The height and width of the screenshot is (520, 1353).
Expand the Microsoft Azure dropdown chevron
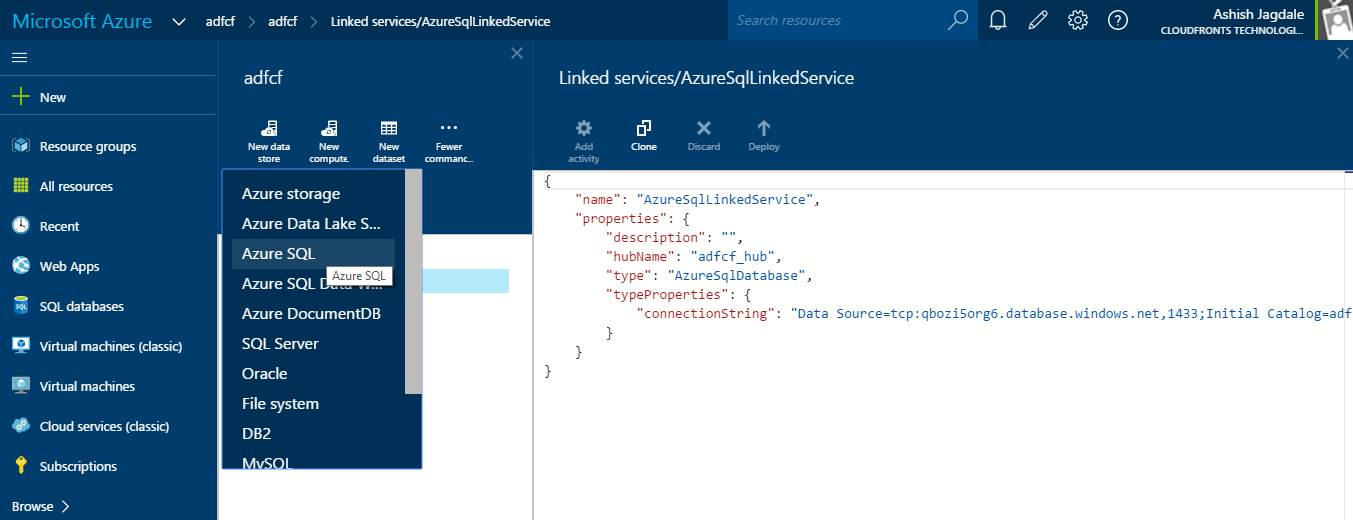pyautogui.click(x=179, y=21)
